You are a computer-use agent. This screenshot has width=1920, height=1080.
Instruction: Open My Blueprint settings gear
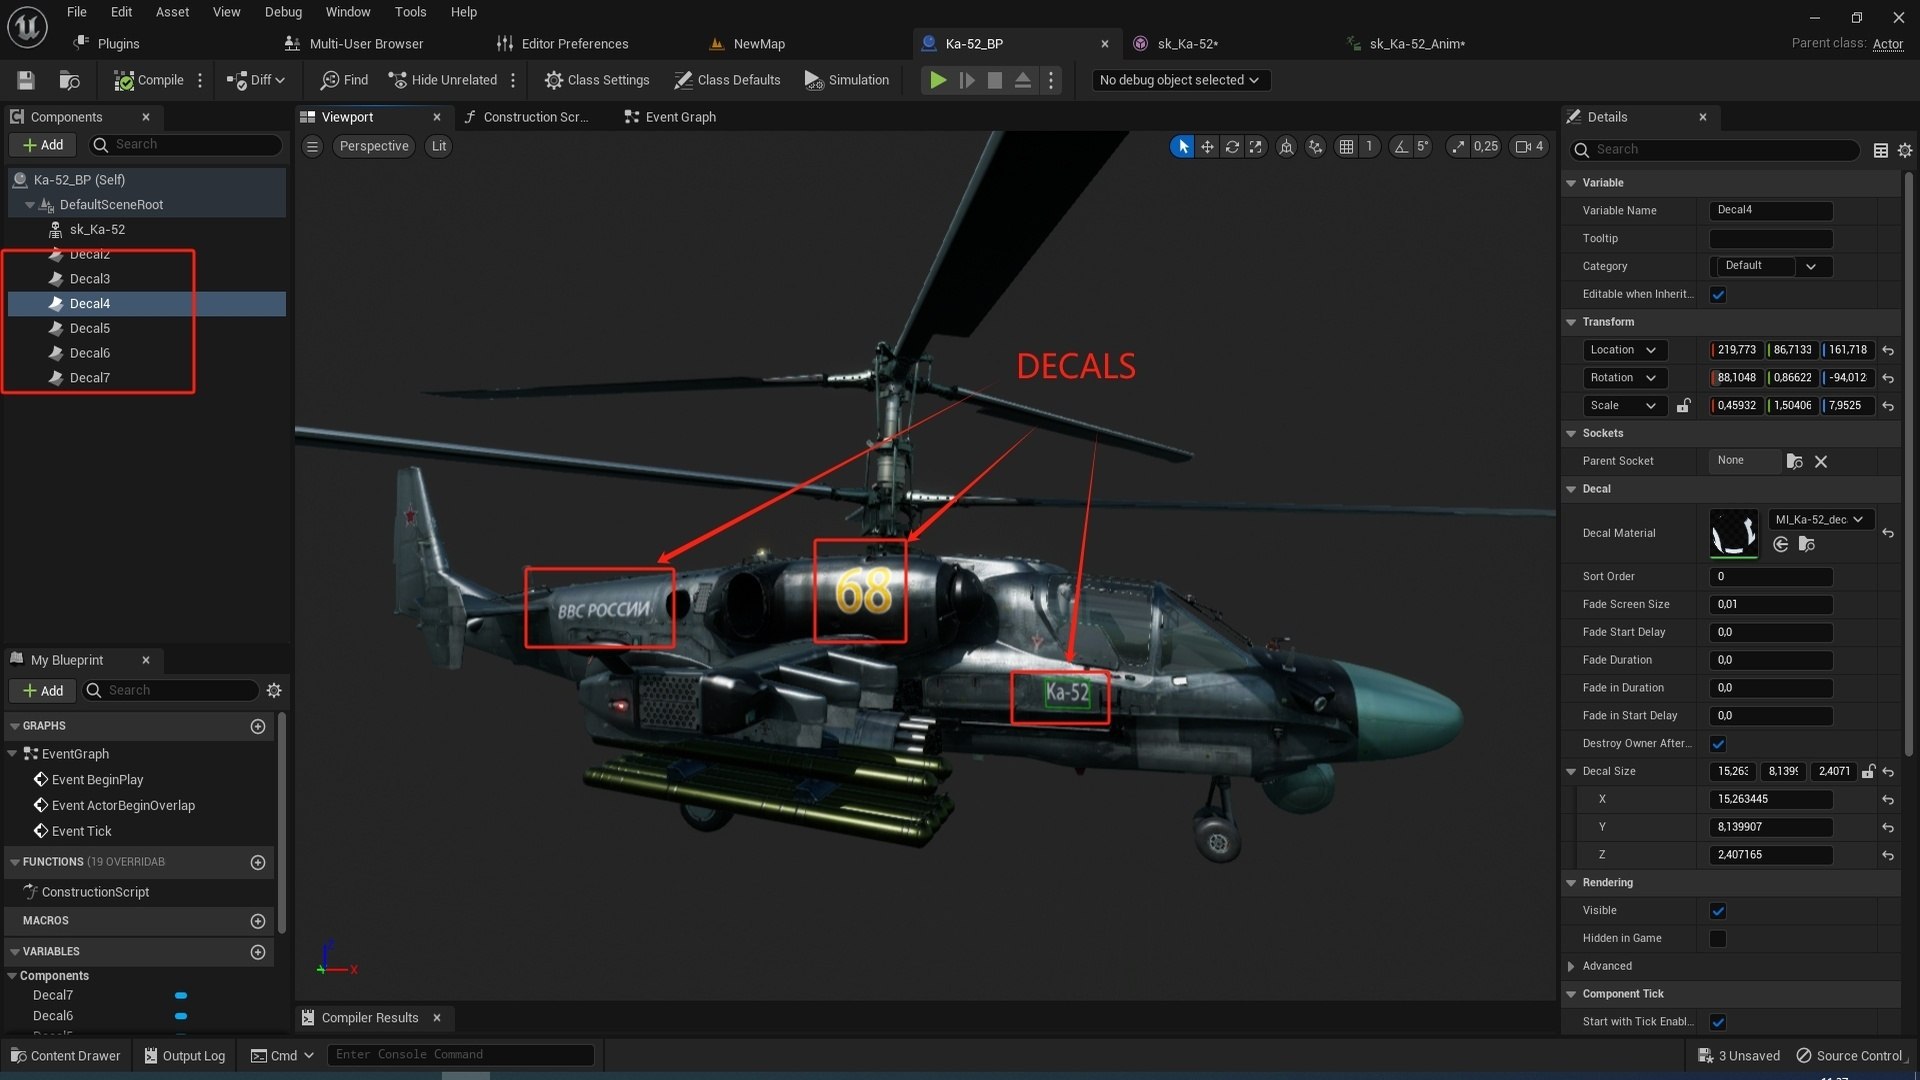coord(274,690)
